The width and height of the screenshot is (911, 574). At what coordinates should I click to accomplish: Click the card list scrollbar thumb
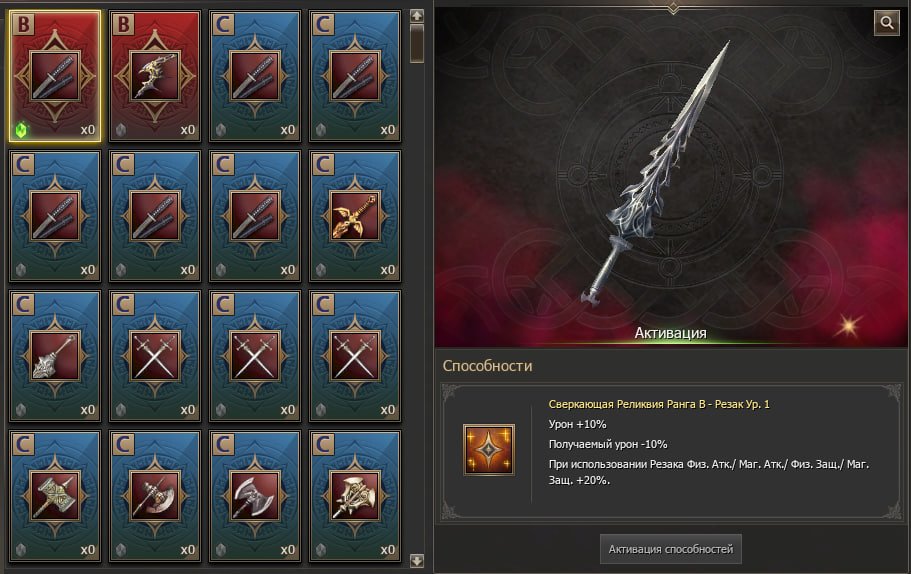tap(417, 44)
